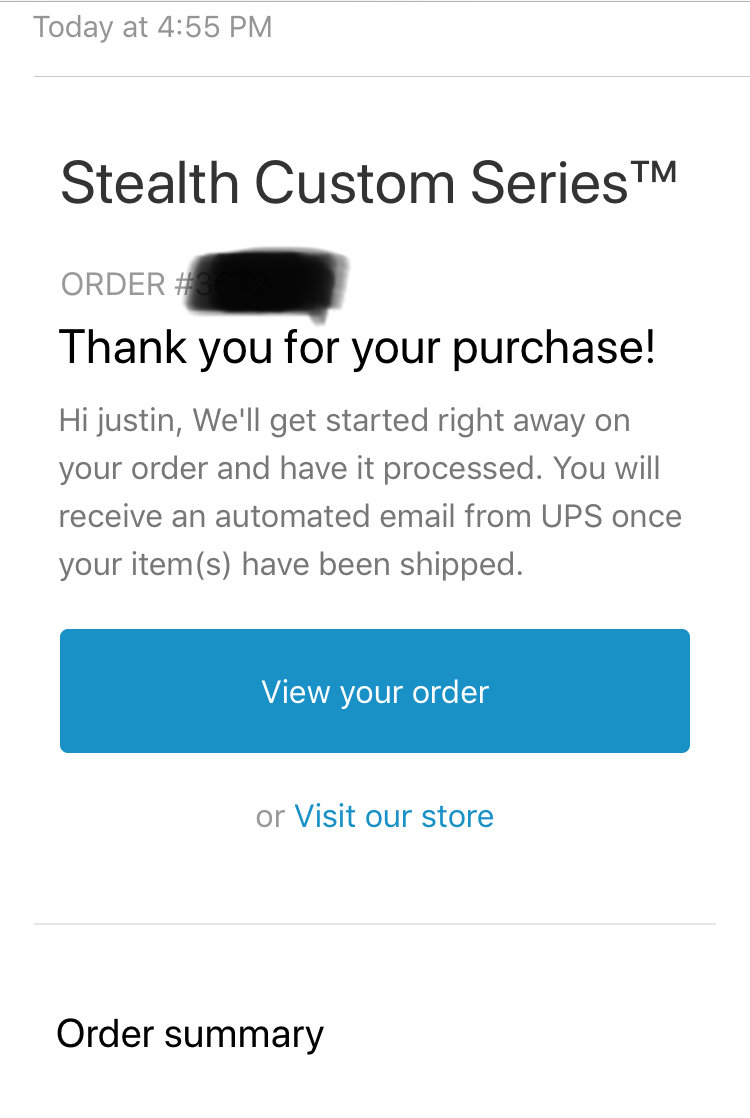The height and width of the screenshot is (1118, 750).
Task: Tap the Stealth Custom Series store title
Action: click(x=368, y=183)
